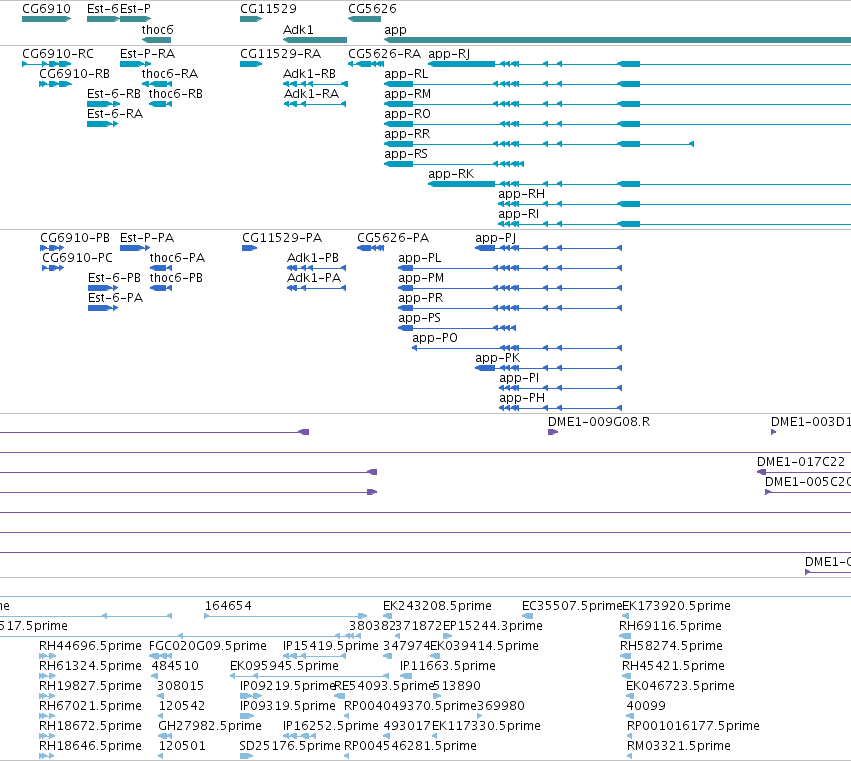Select the CG11529 gene label
This screenshot has width=851, height=761.
268,9
